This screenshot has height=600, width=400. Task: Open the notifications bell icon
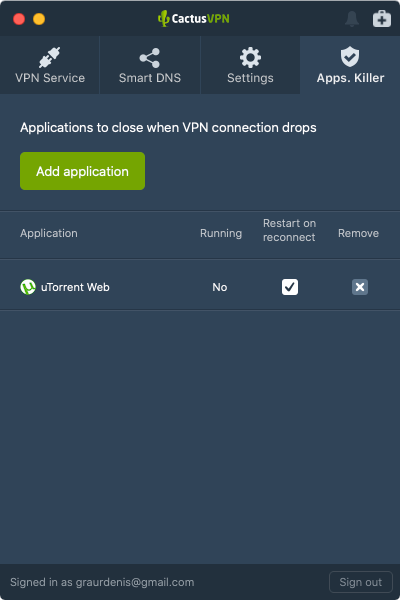(352, 19)
